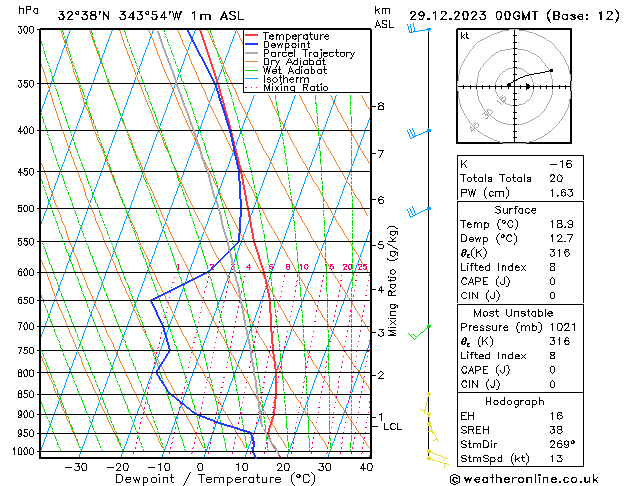Click the 'Hodograph' section header
This screenshot has width=629, height=486.
pyautogui.click(x=515, y=402)
